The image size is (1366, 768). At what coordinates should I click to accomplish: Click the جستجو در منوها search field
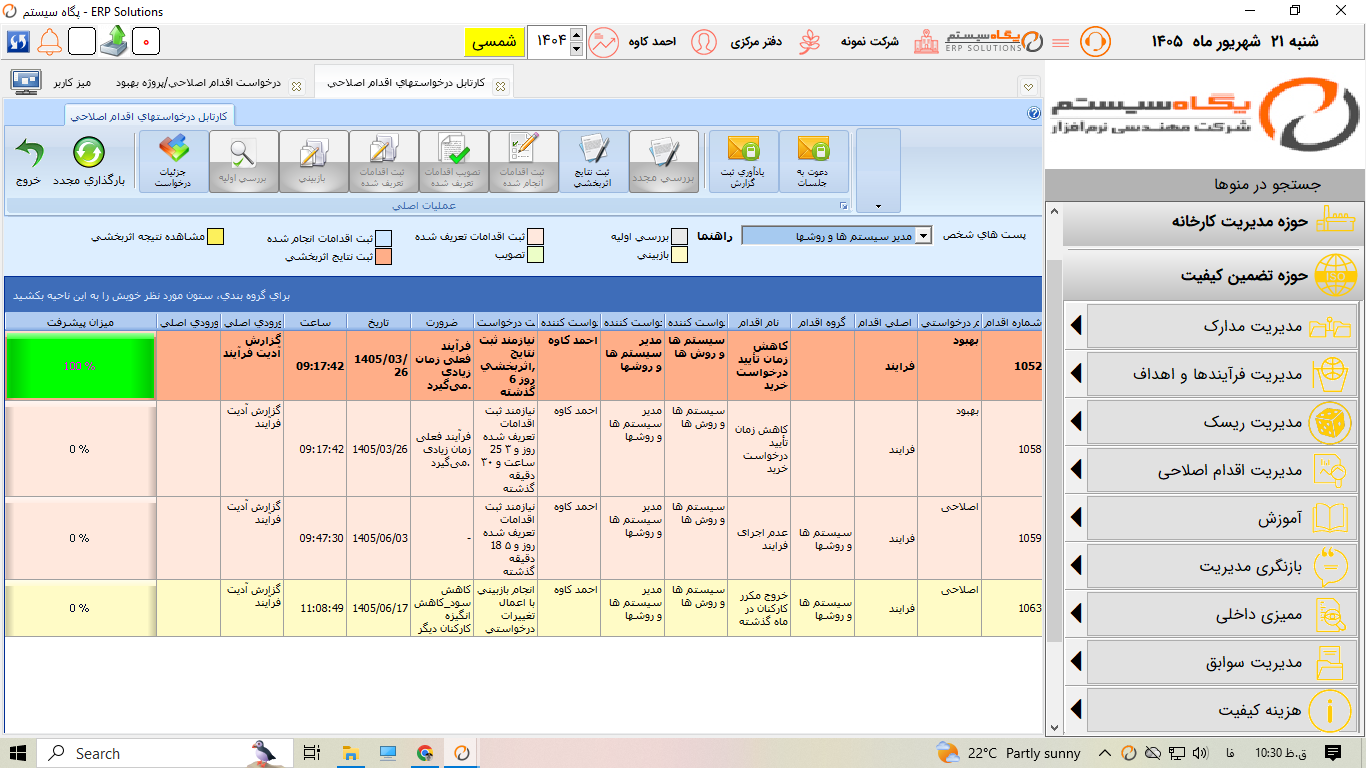(1205, 184)
